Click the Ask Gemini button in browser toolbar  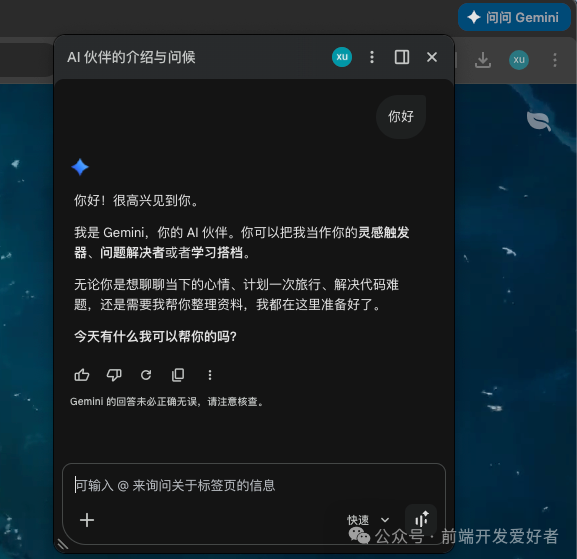coord(514,17)
